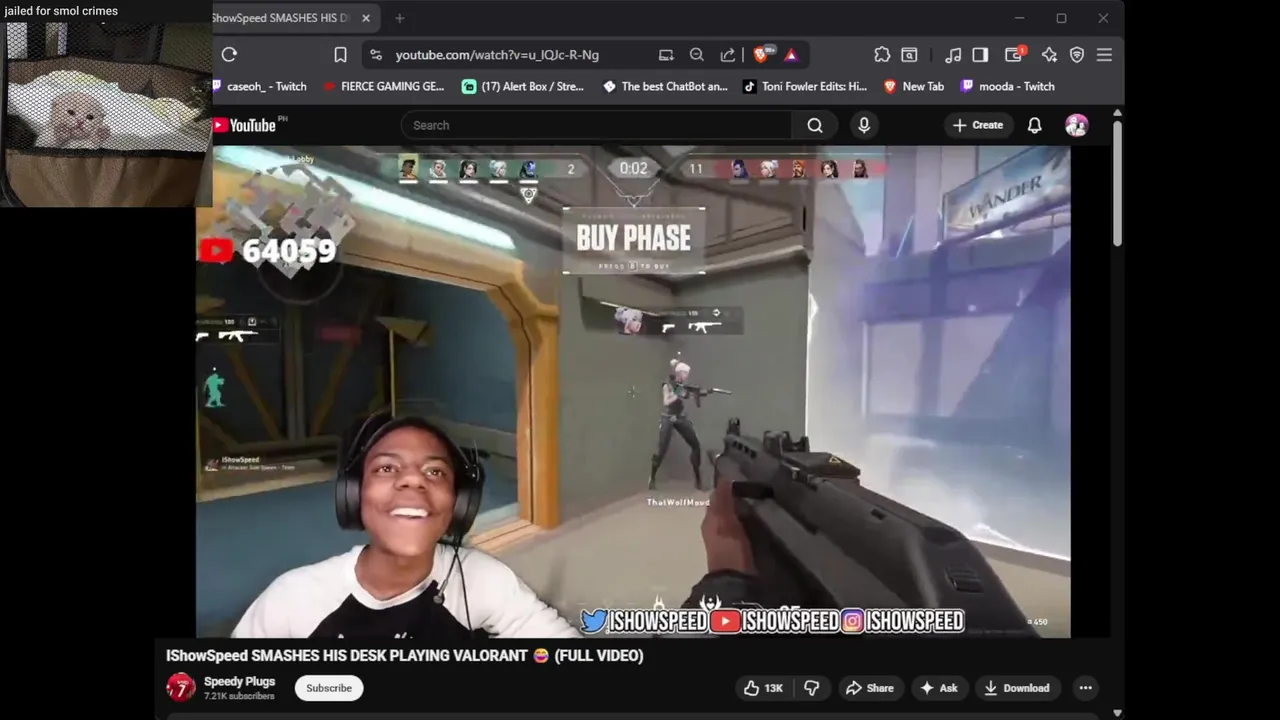
Task: Open YouTube notifications bell
Action: [x=1035, y=125]
